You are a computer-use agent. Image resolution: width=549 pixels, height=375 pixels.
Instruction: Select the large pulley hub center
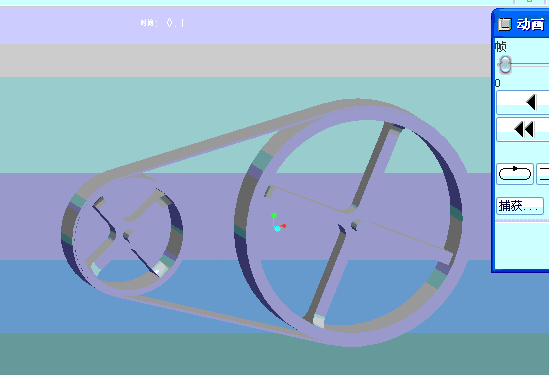tap(347, 219)
